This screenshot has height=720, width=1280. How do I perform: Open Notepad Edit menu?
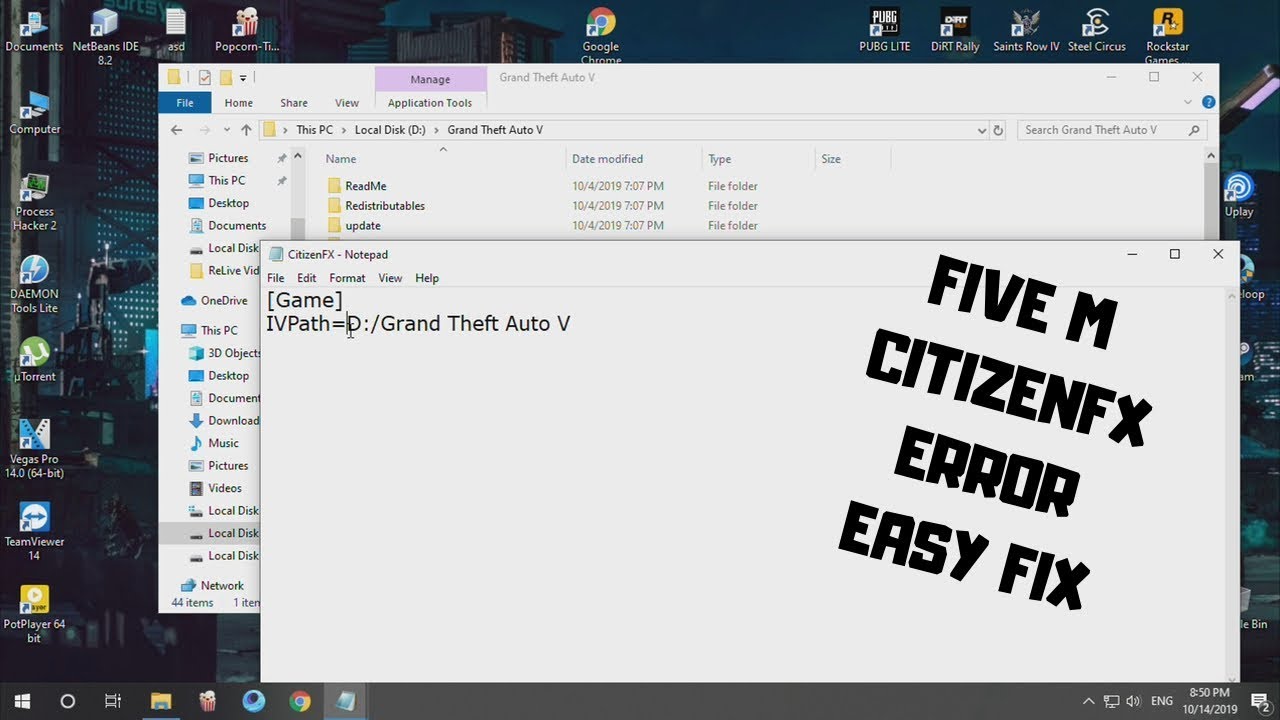point(306,278)
